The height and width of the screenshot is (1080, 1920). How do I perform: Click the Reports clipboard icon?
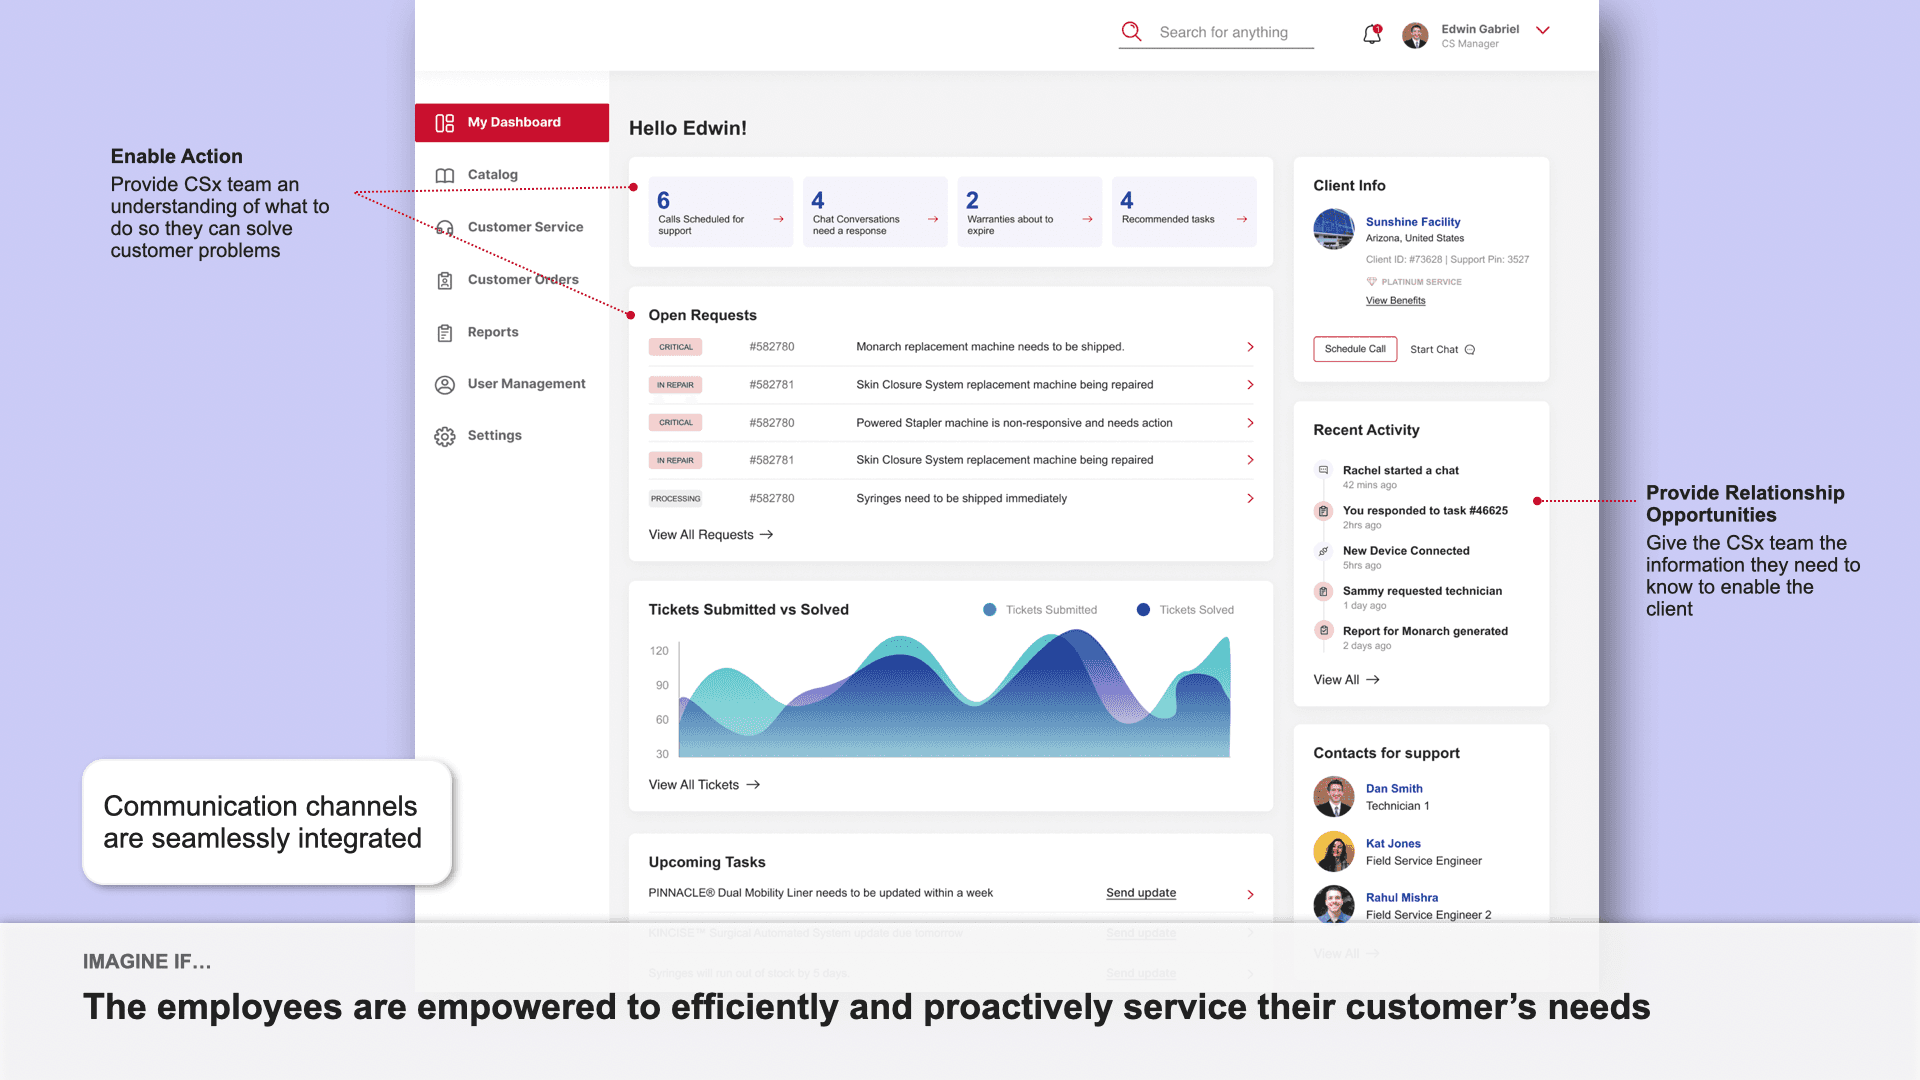(445, 333)
